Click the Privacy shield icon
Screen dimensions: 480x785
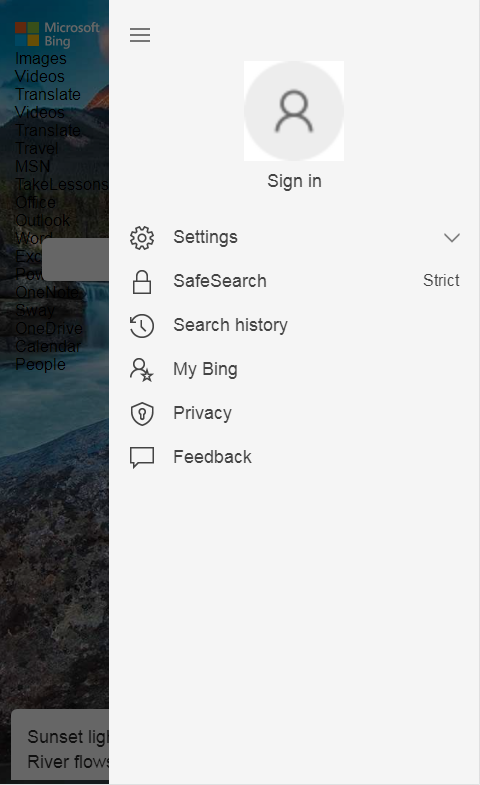point(142,414)
